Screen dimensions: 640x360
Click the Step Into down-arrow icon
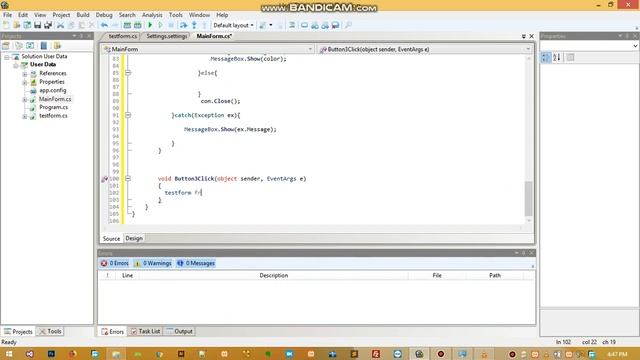[x=194, y=25]
